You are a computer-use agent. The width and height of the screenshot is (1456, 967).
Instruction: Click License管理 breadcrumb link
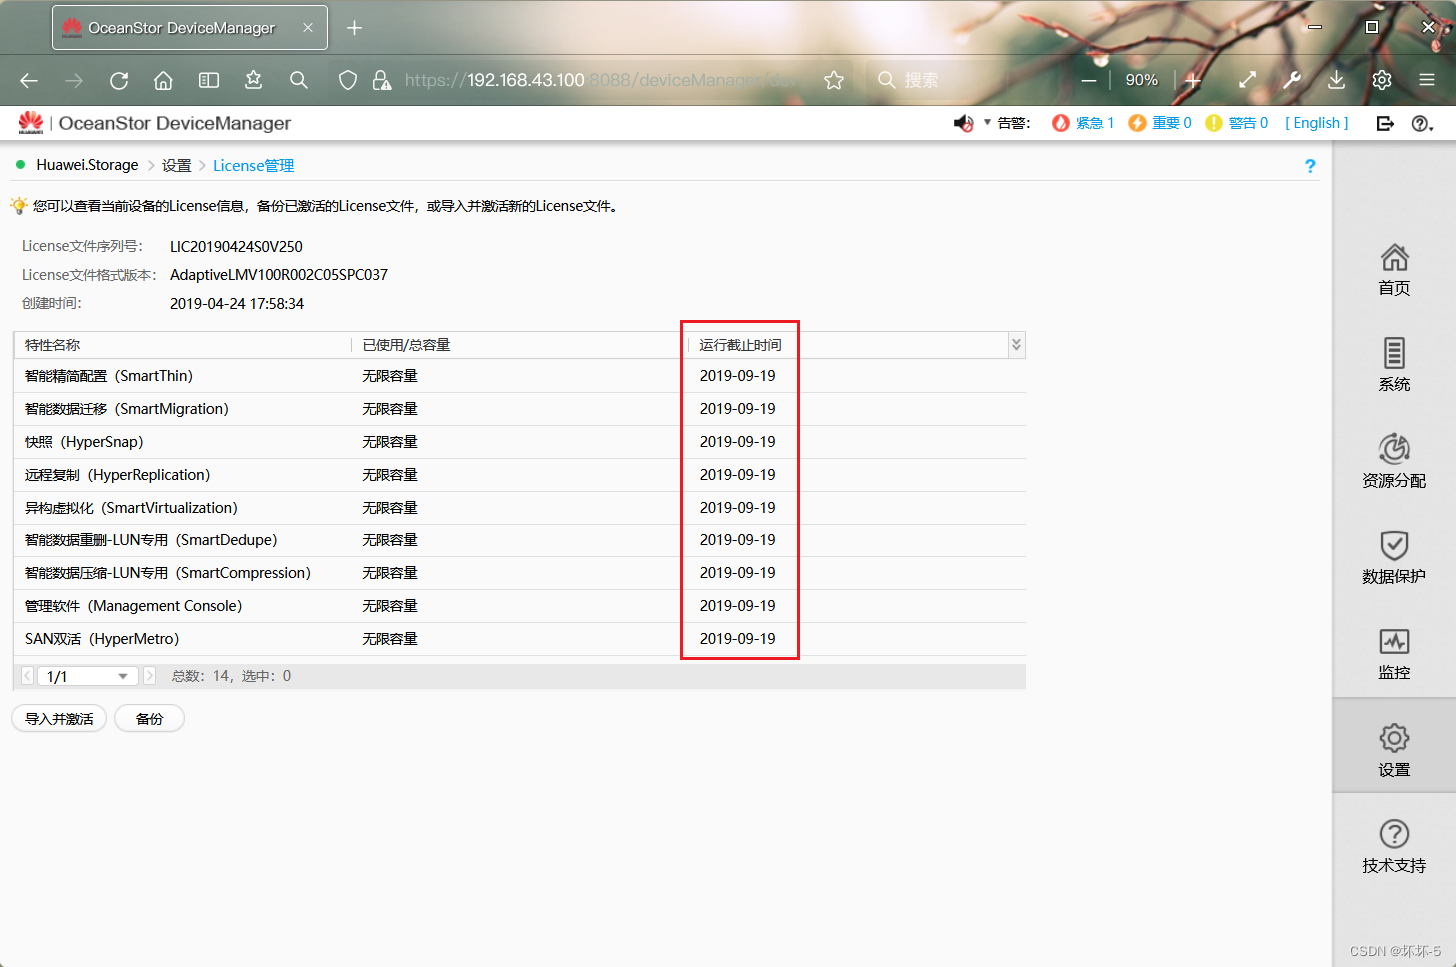[x=254, y=166]
